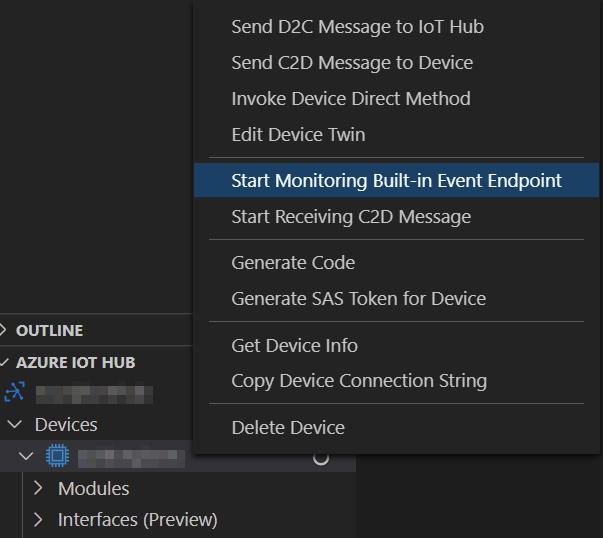Copy Device Connection String

click(x=396, y=381)
